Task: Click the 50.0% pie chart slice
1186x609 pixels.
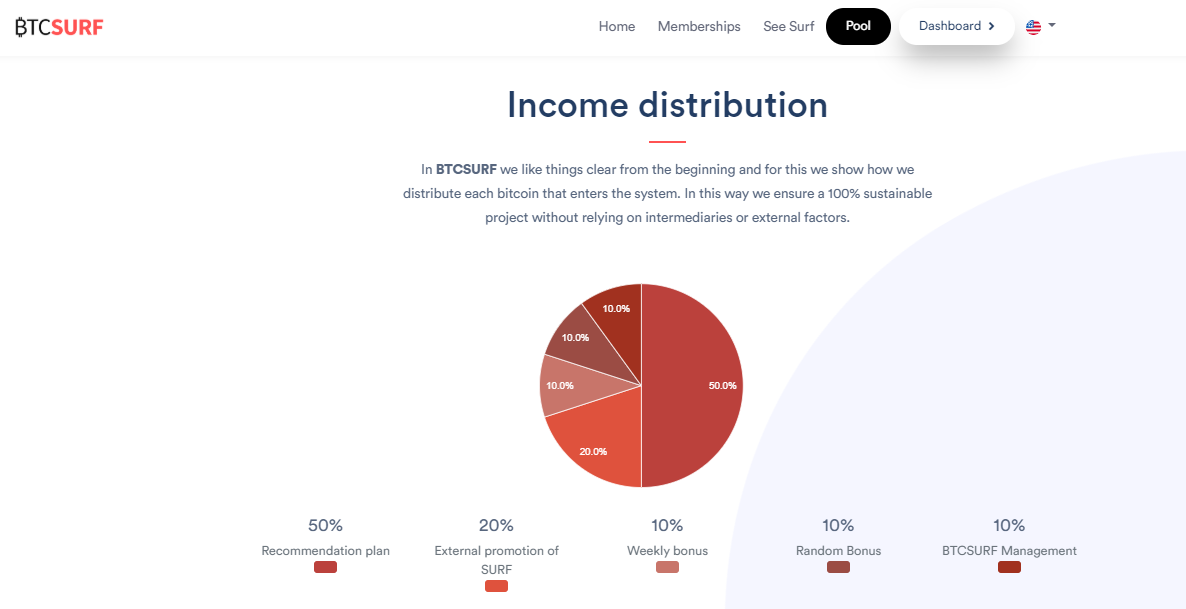Action: [x=692, y=386]
